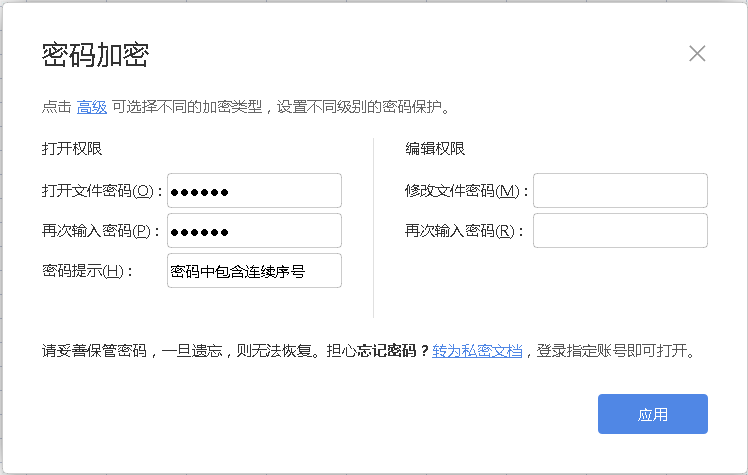
Task: Close the 密码加密 dialog
Action: pyautogui.click(x=697, y=54)
